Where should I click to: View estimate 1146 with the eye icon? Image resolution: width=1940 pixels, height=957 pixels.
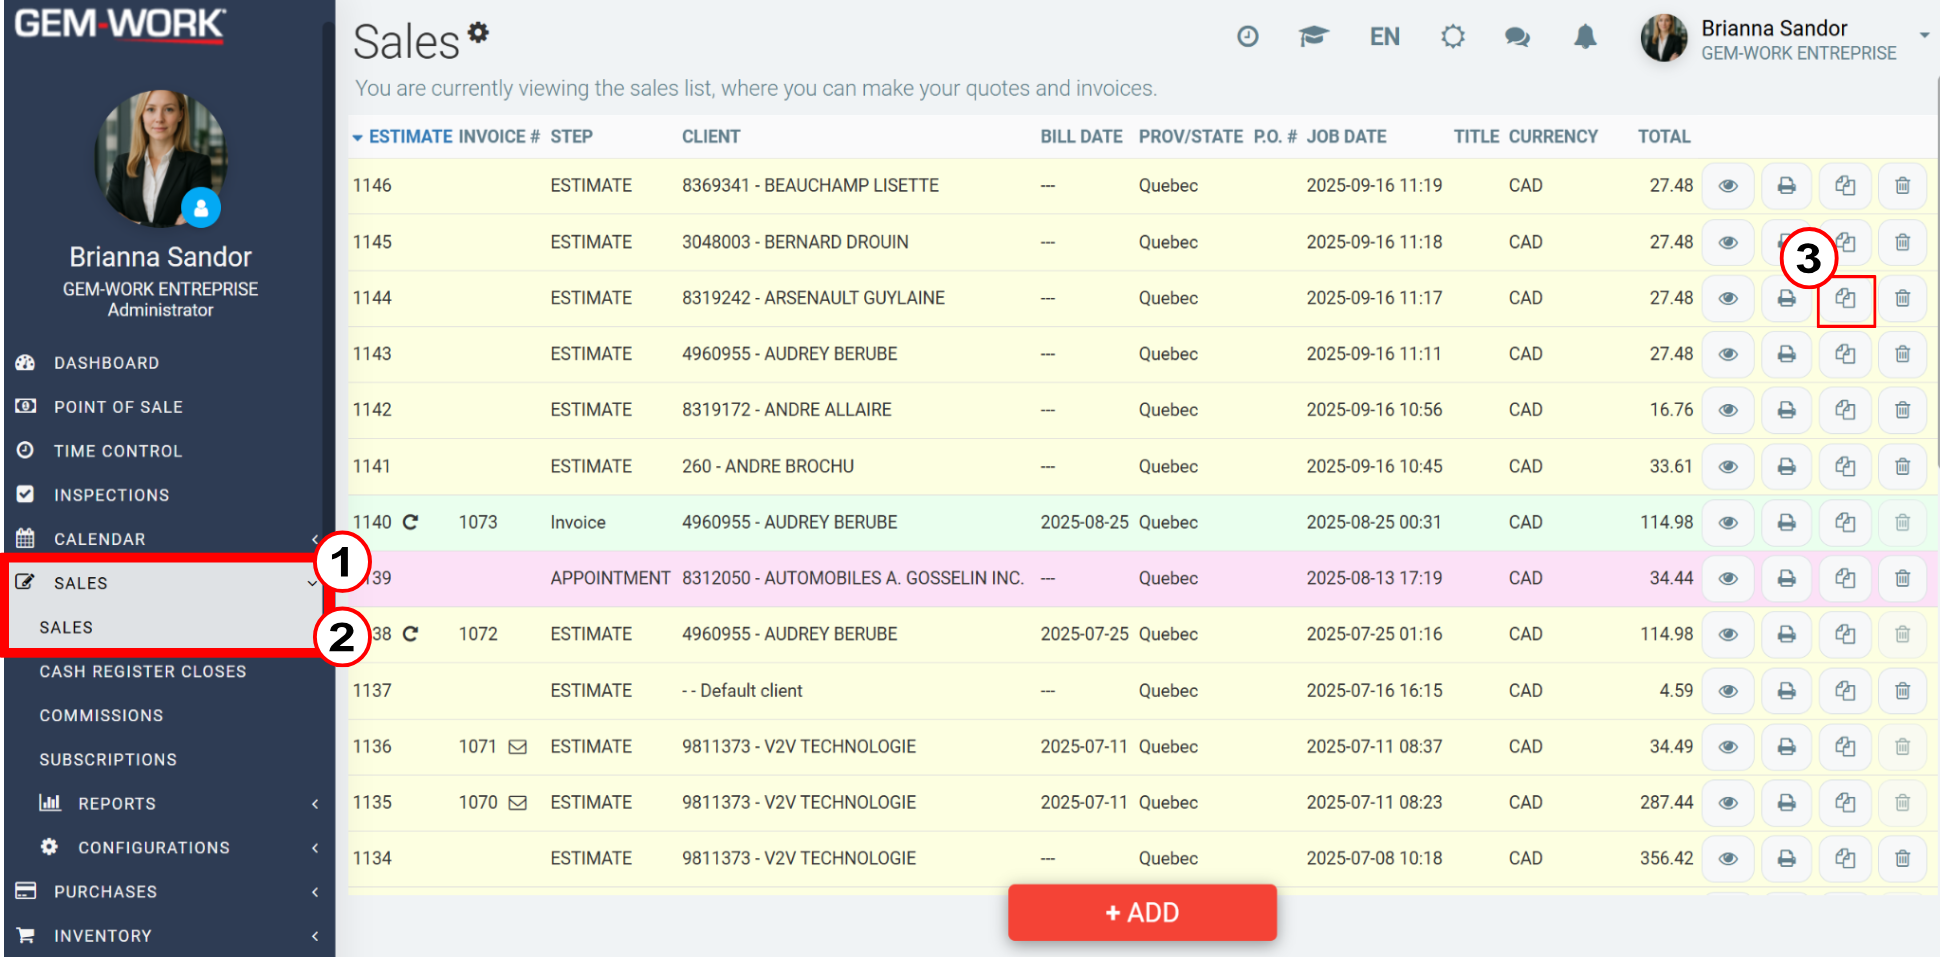(1728, 186)
